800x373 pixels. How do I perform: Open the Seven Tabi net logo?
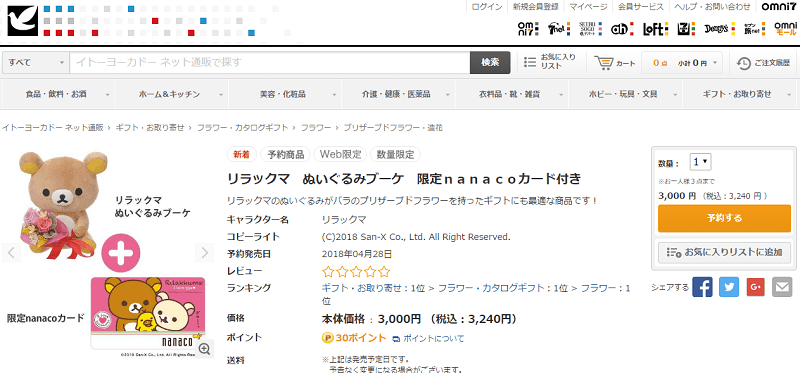coord(754,29)
